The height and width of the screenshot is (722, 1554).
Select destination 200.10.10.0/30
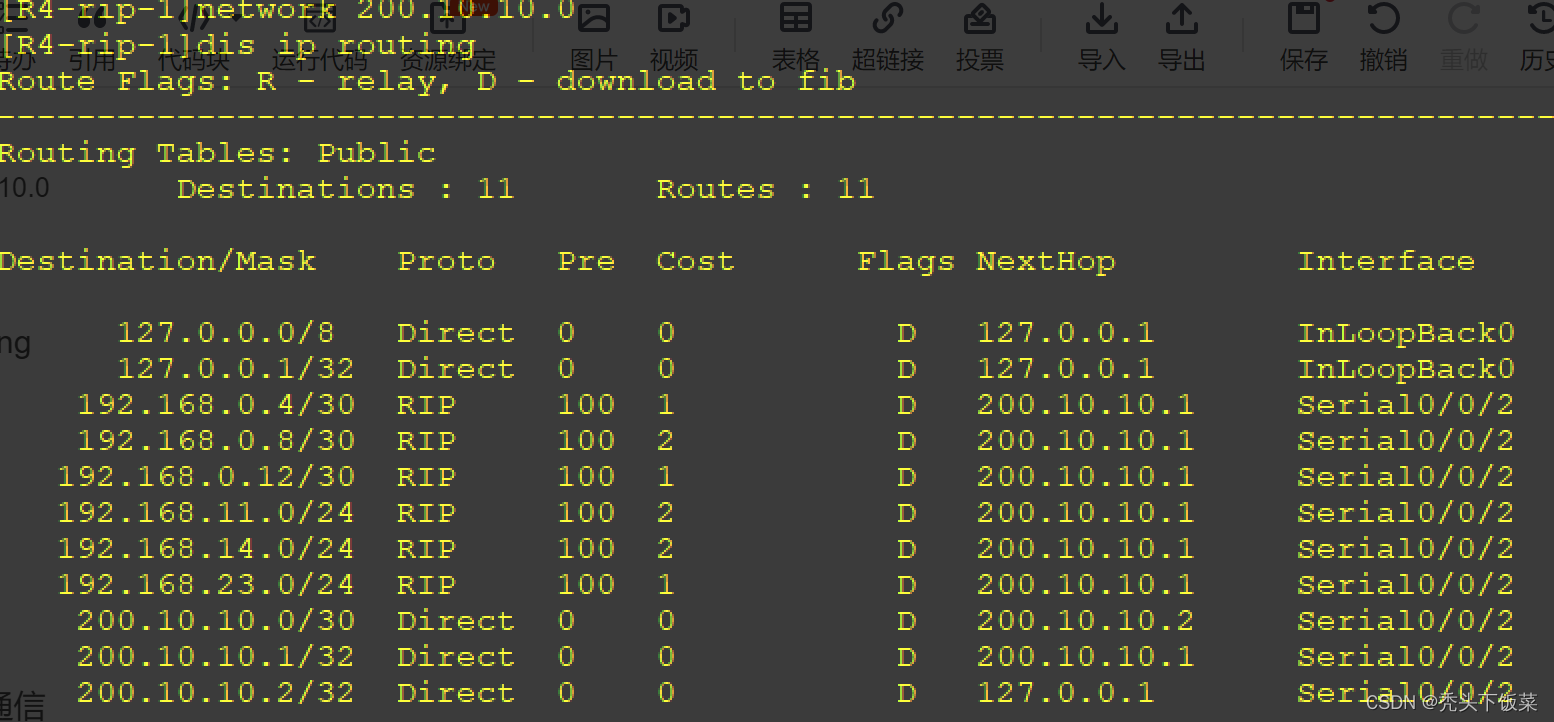point(216,621)
